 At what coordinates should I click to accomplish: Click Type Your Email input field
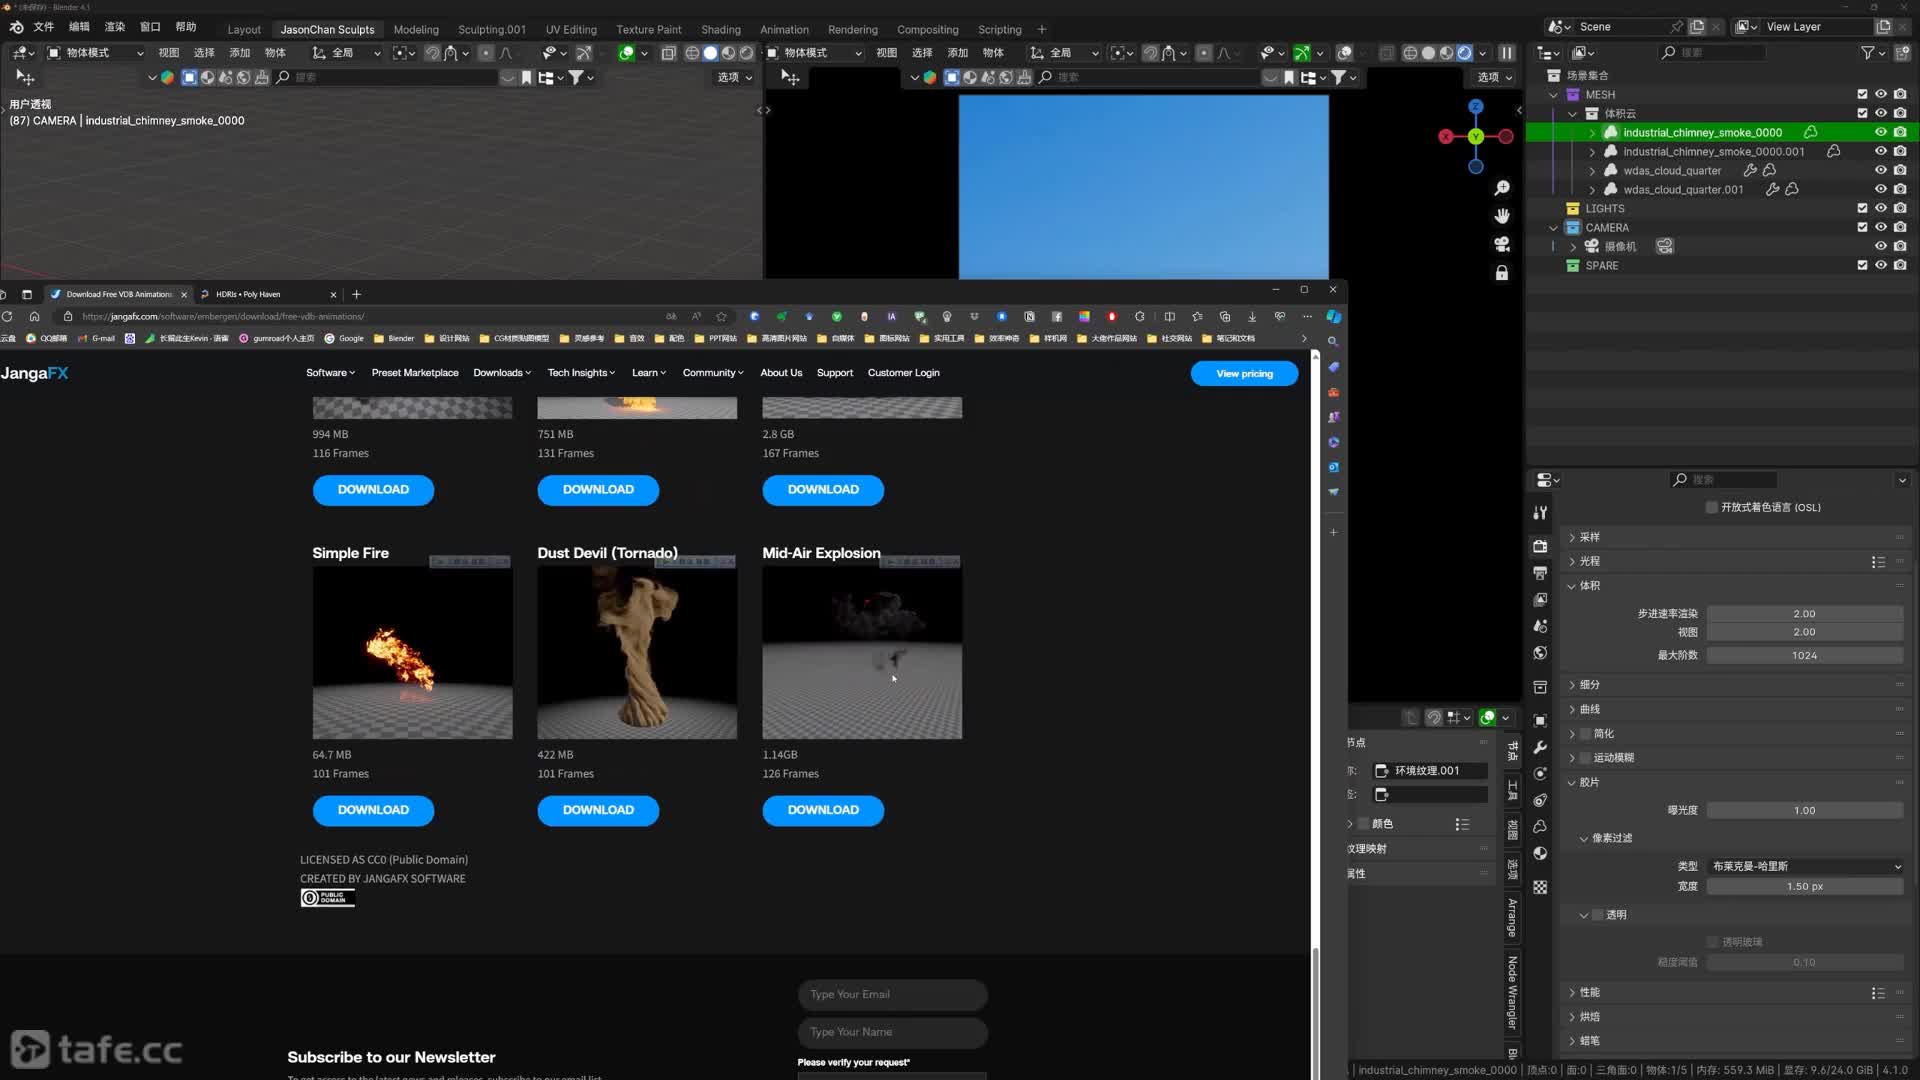(892, 994)
